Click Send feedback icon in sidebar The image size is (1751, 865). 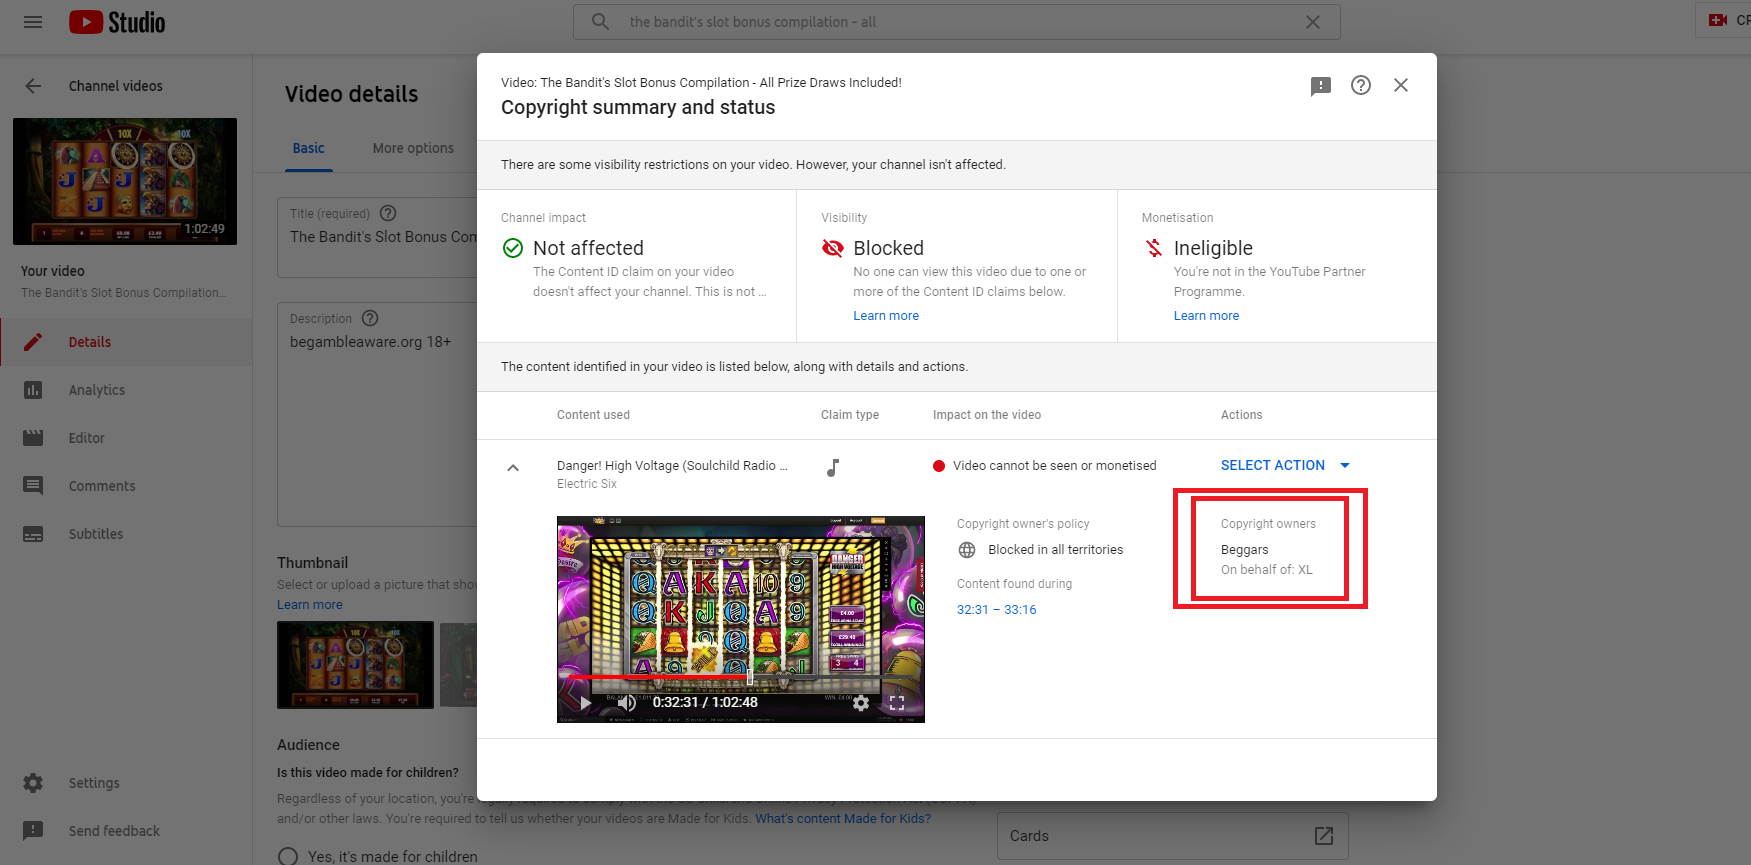(33, 831)
